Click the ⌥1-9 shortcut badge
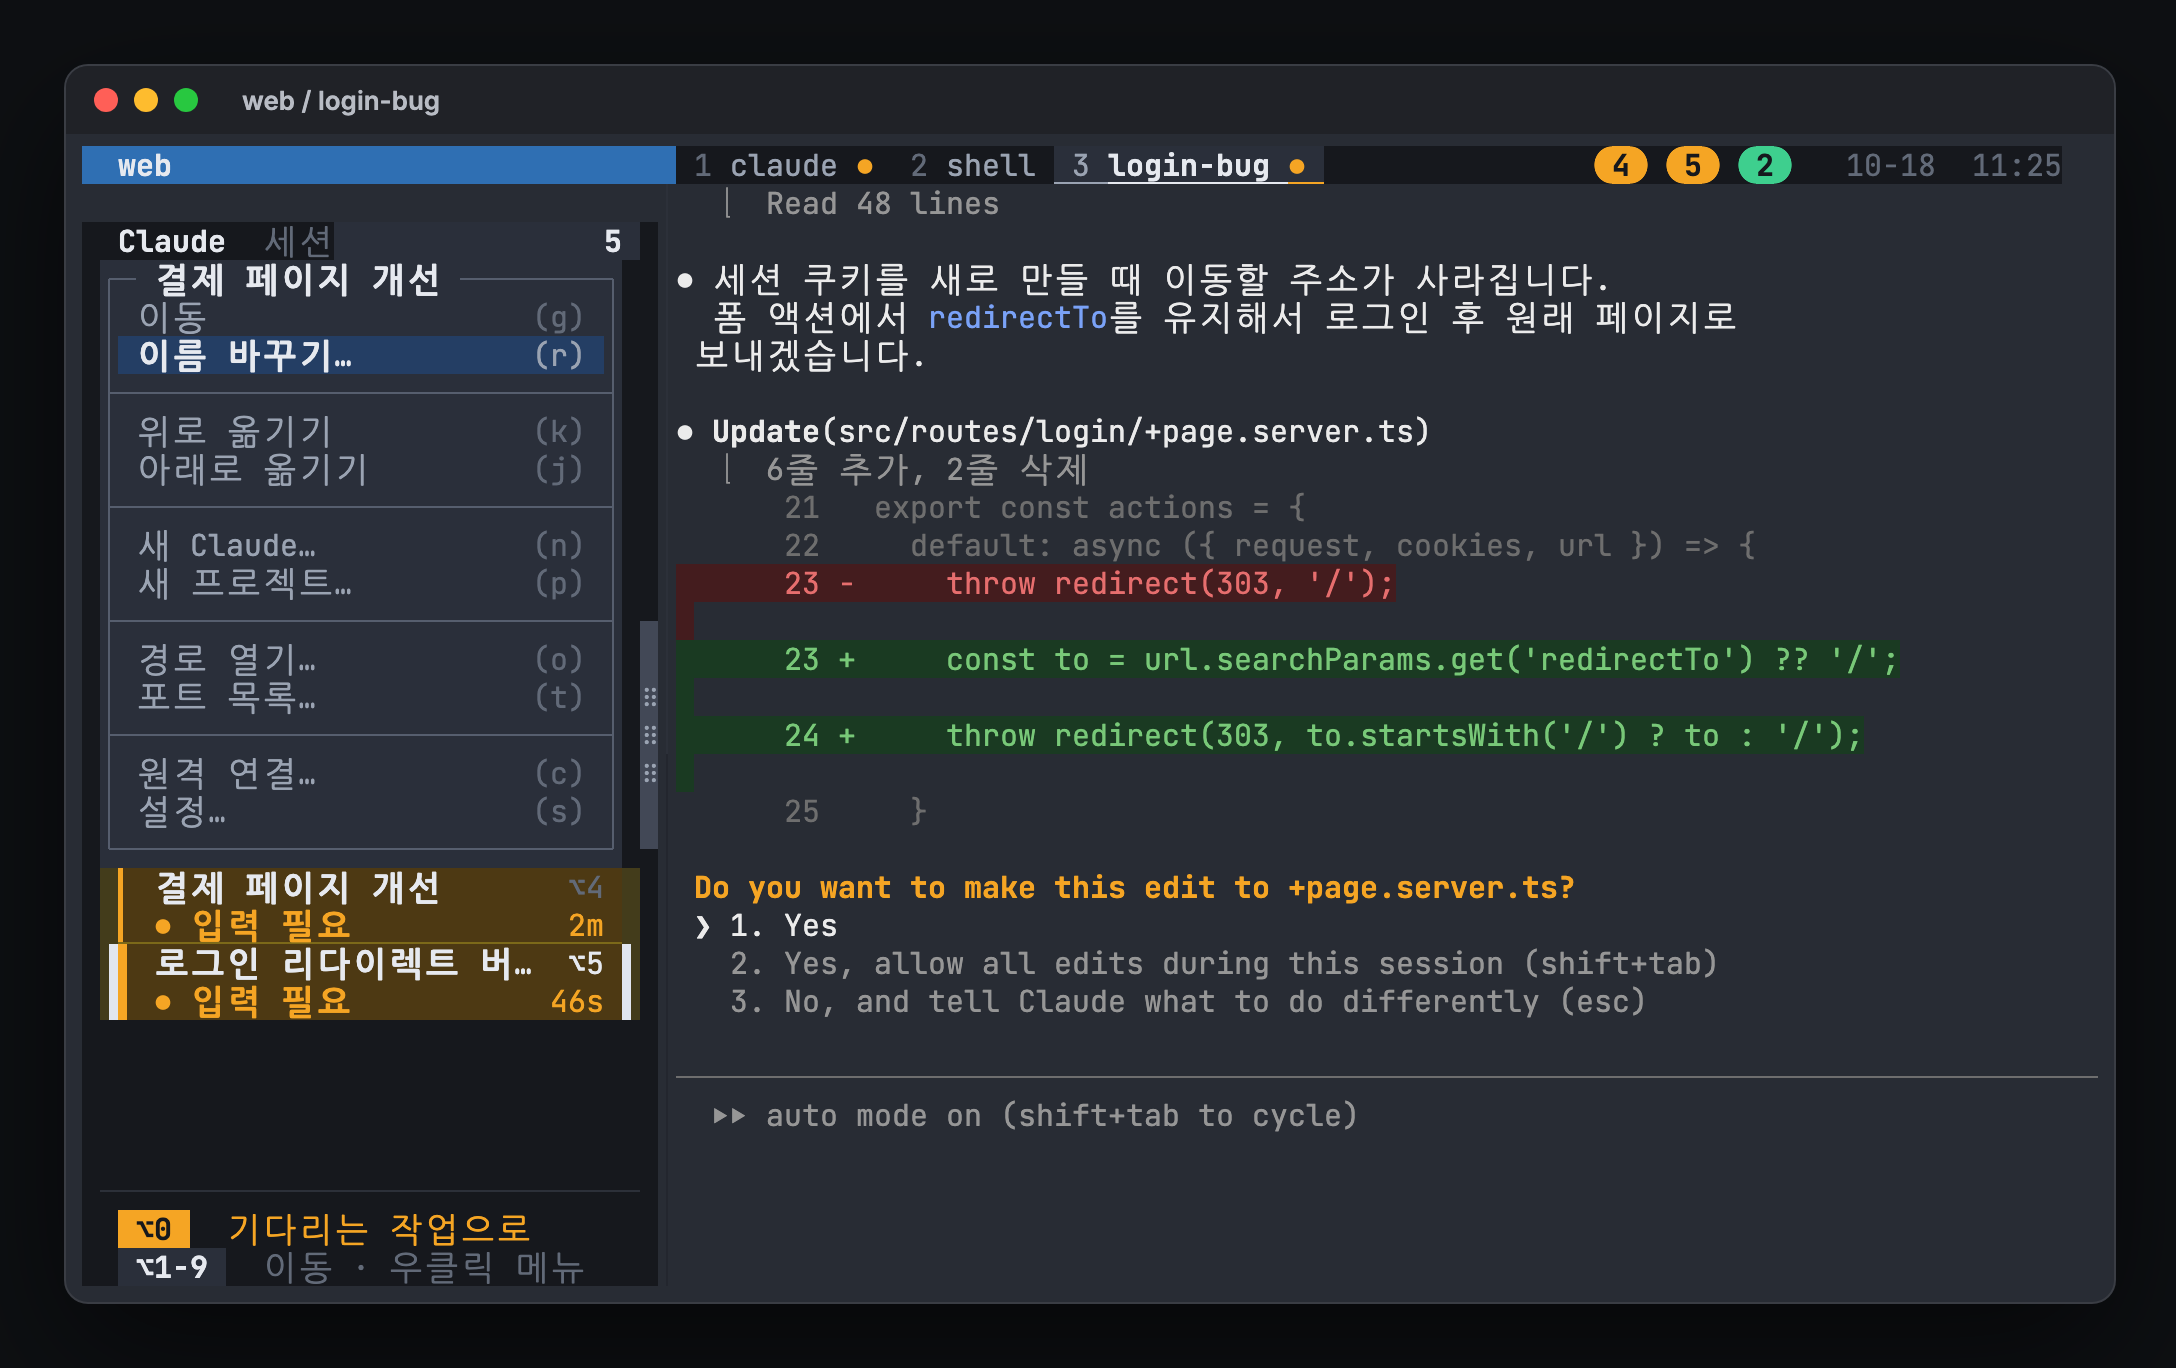2176x1368 pixels. click(x=172, y=1266)
